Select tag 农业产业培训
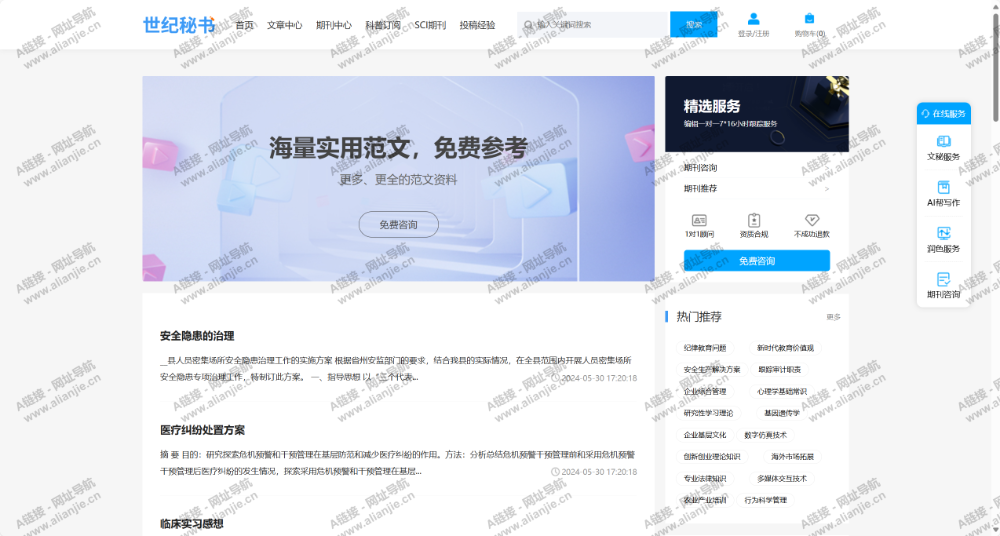The image size is (1000, 536). (705, 500)
